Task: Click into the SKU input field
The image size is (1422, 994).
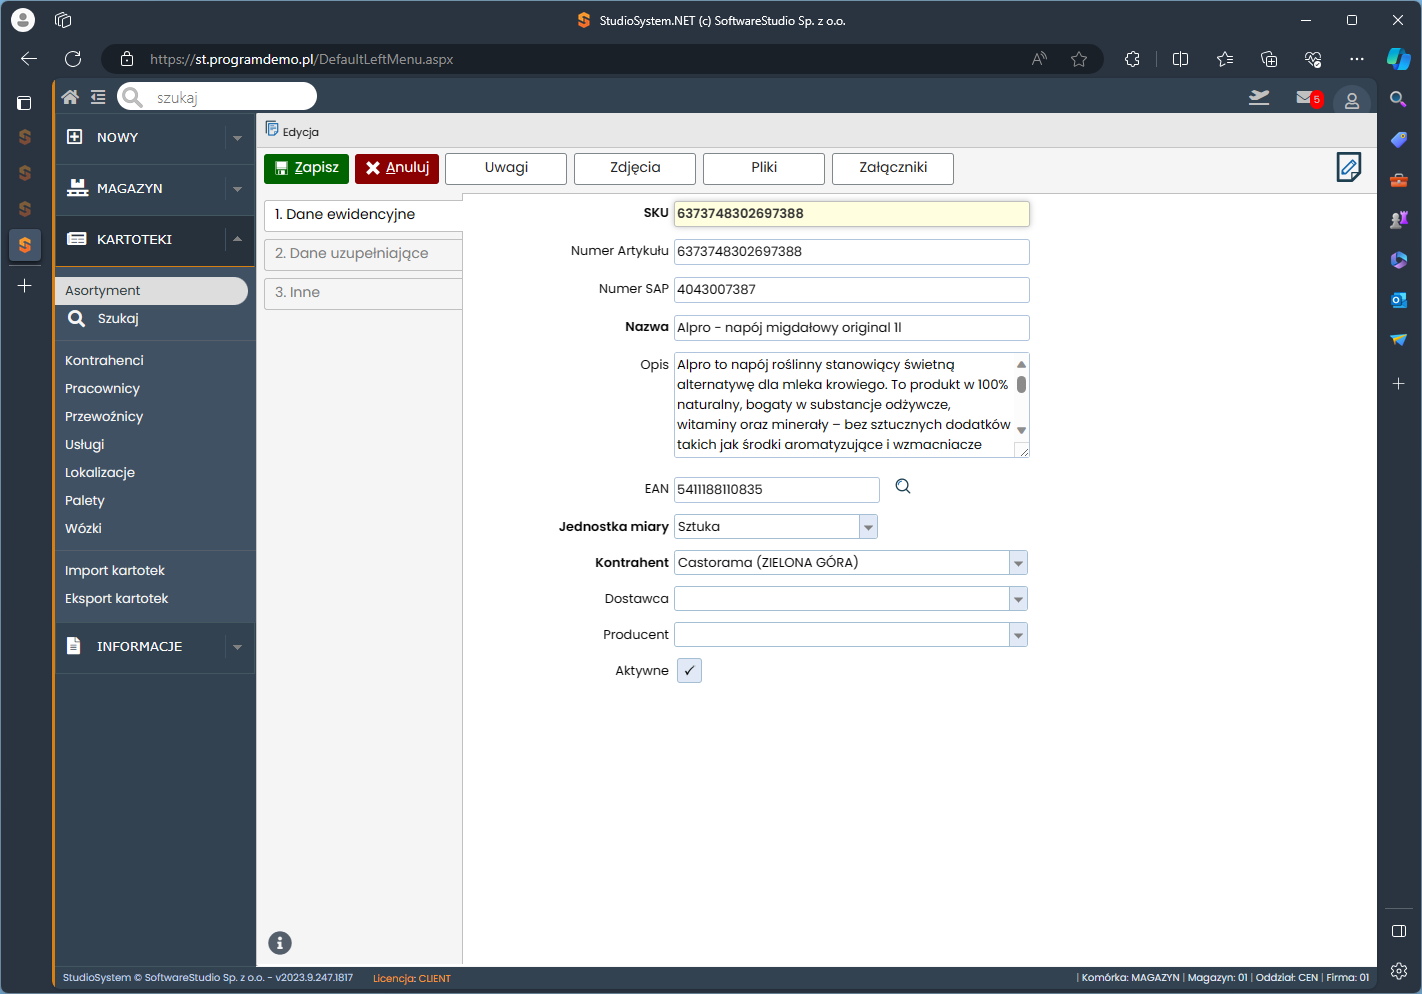Action: click(x=852, y=214)
